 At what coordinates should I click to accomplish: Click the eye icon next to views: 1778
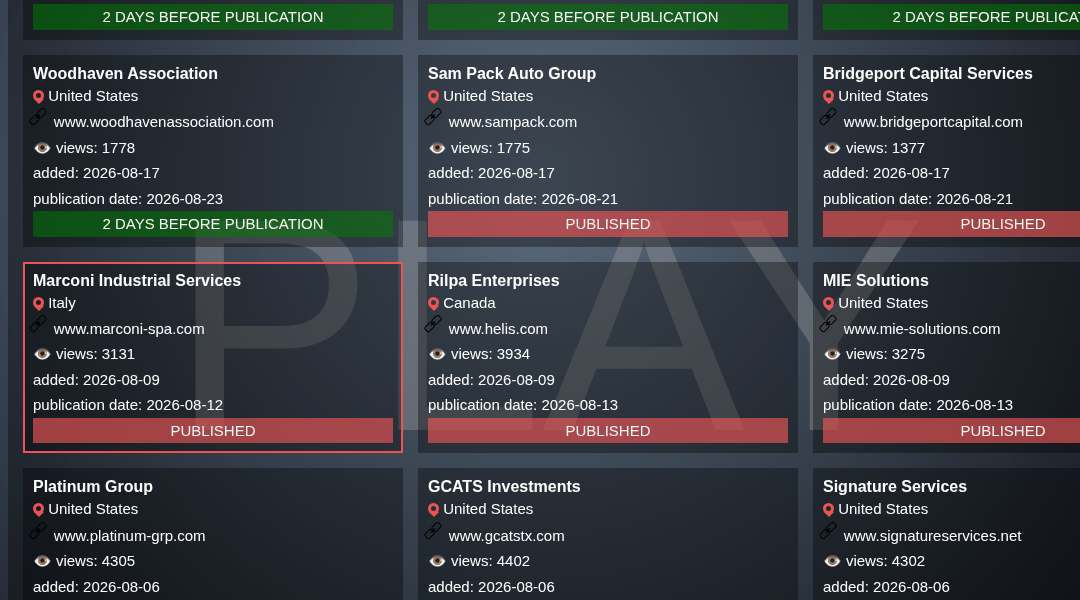click(42, 148)
